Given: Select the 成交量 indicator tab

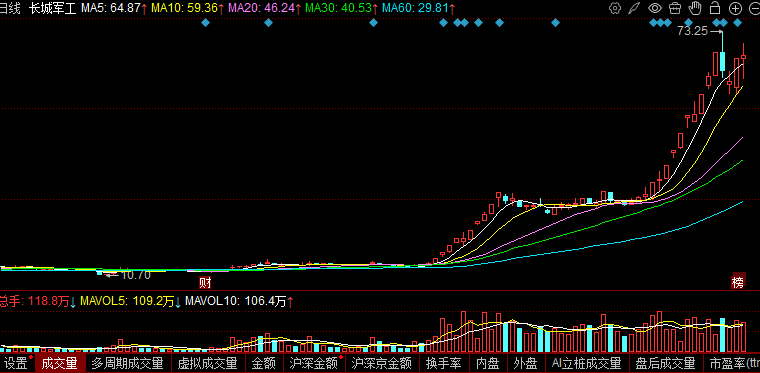Looking at the screenshot, I should click(x=60, y=363).
